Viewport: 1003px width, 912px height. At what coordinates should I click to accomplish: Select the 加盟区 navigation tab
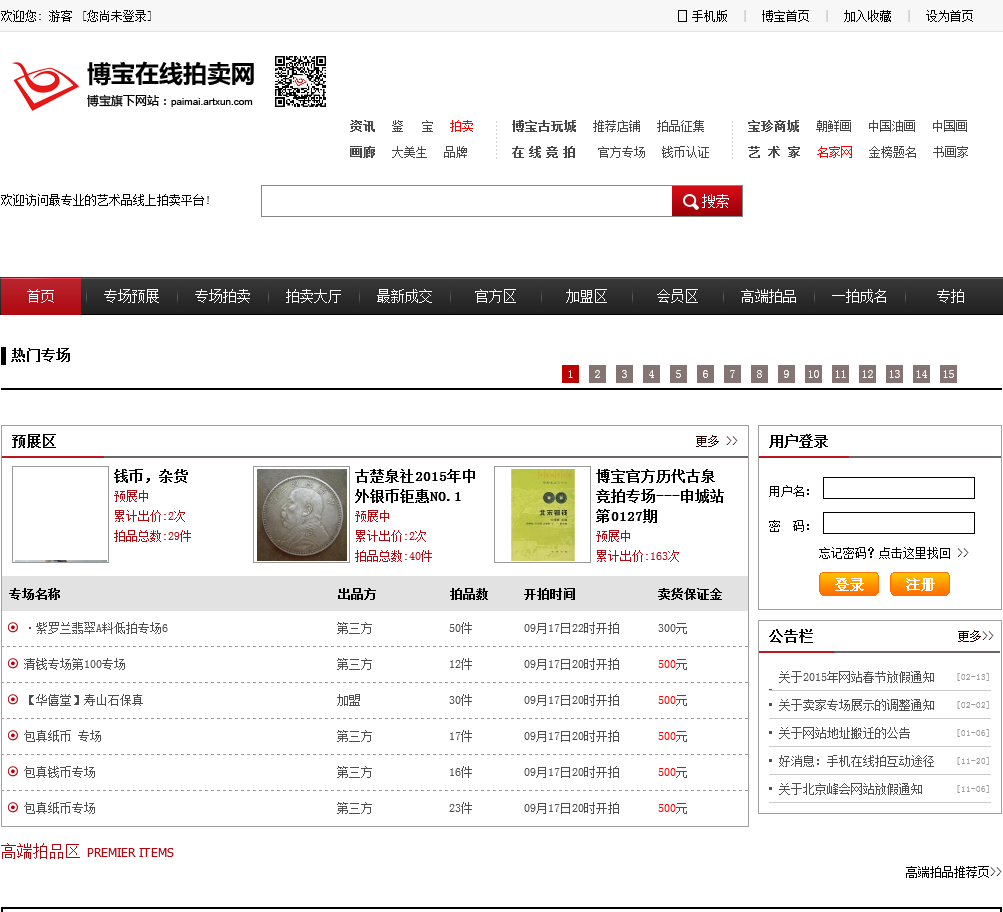click(586, 296)
